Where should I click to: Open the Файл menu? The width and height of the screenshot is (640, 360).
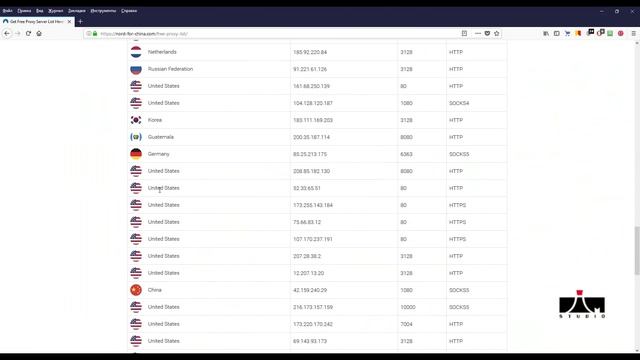pos(7,11)
